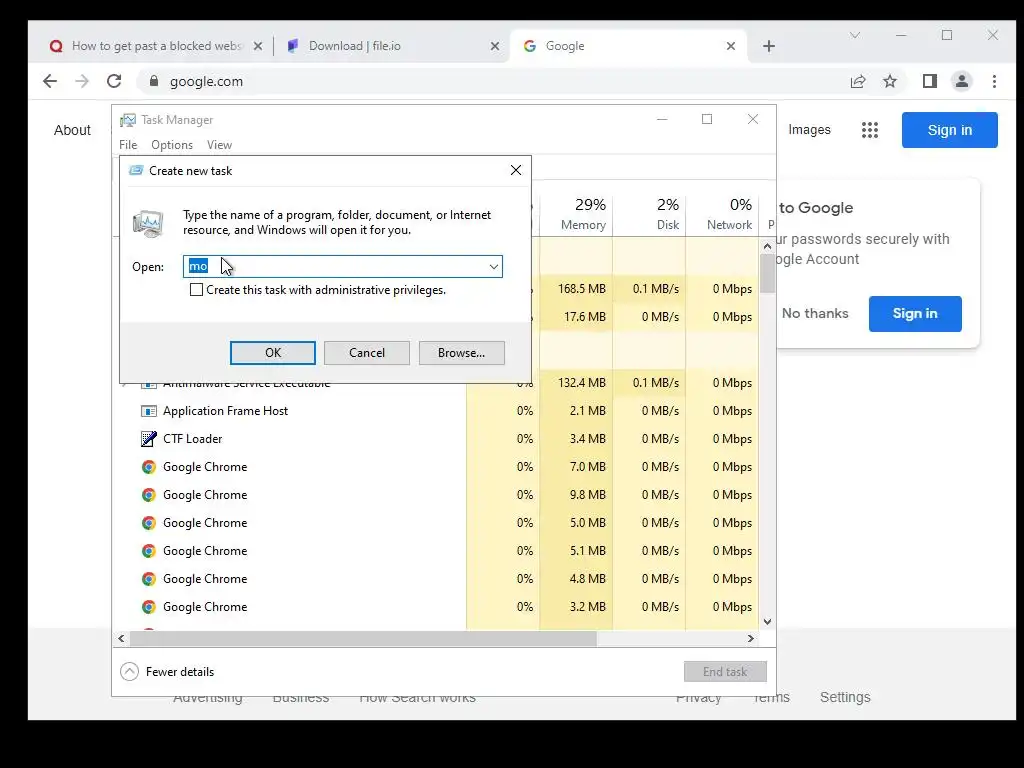Image resolution: width=1024 pixels, height=768 pixels.
Task: Click the Browse... button
Action: 462,353
